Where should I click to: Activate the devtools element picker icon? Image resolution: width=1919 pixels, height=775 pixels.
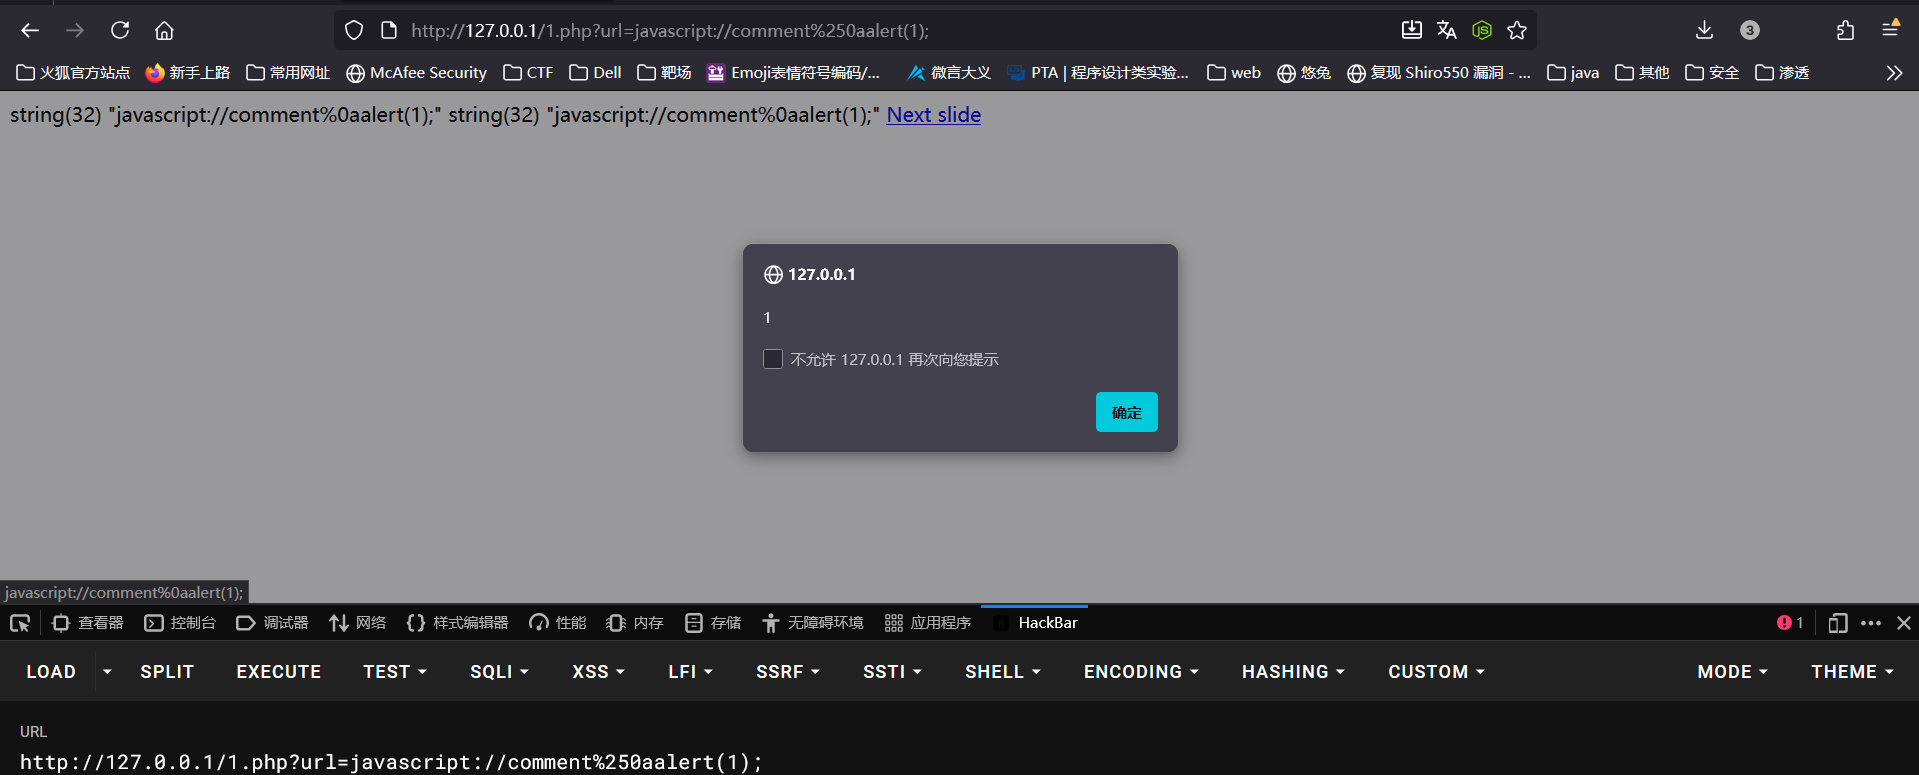pos(20,623)
